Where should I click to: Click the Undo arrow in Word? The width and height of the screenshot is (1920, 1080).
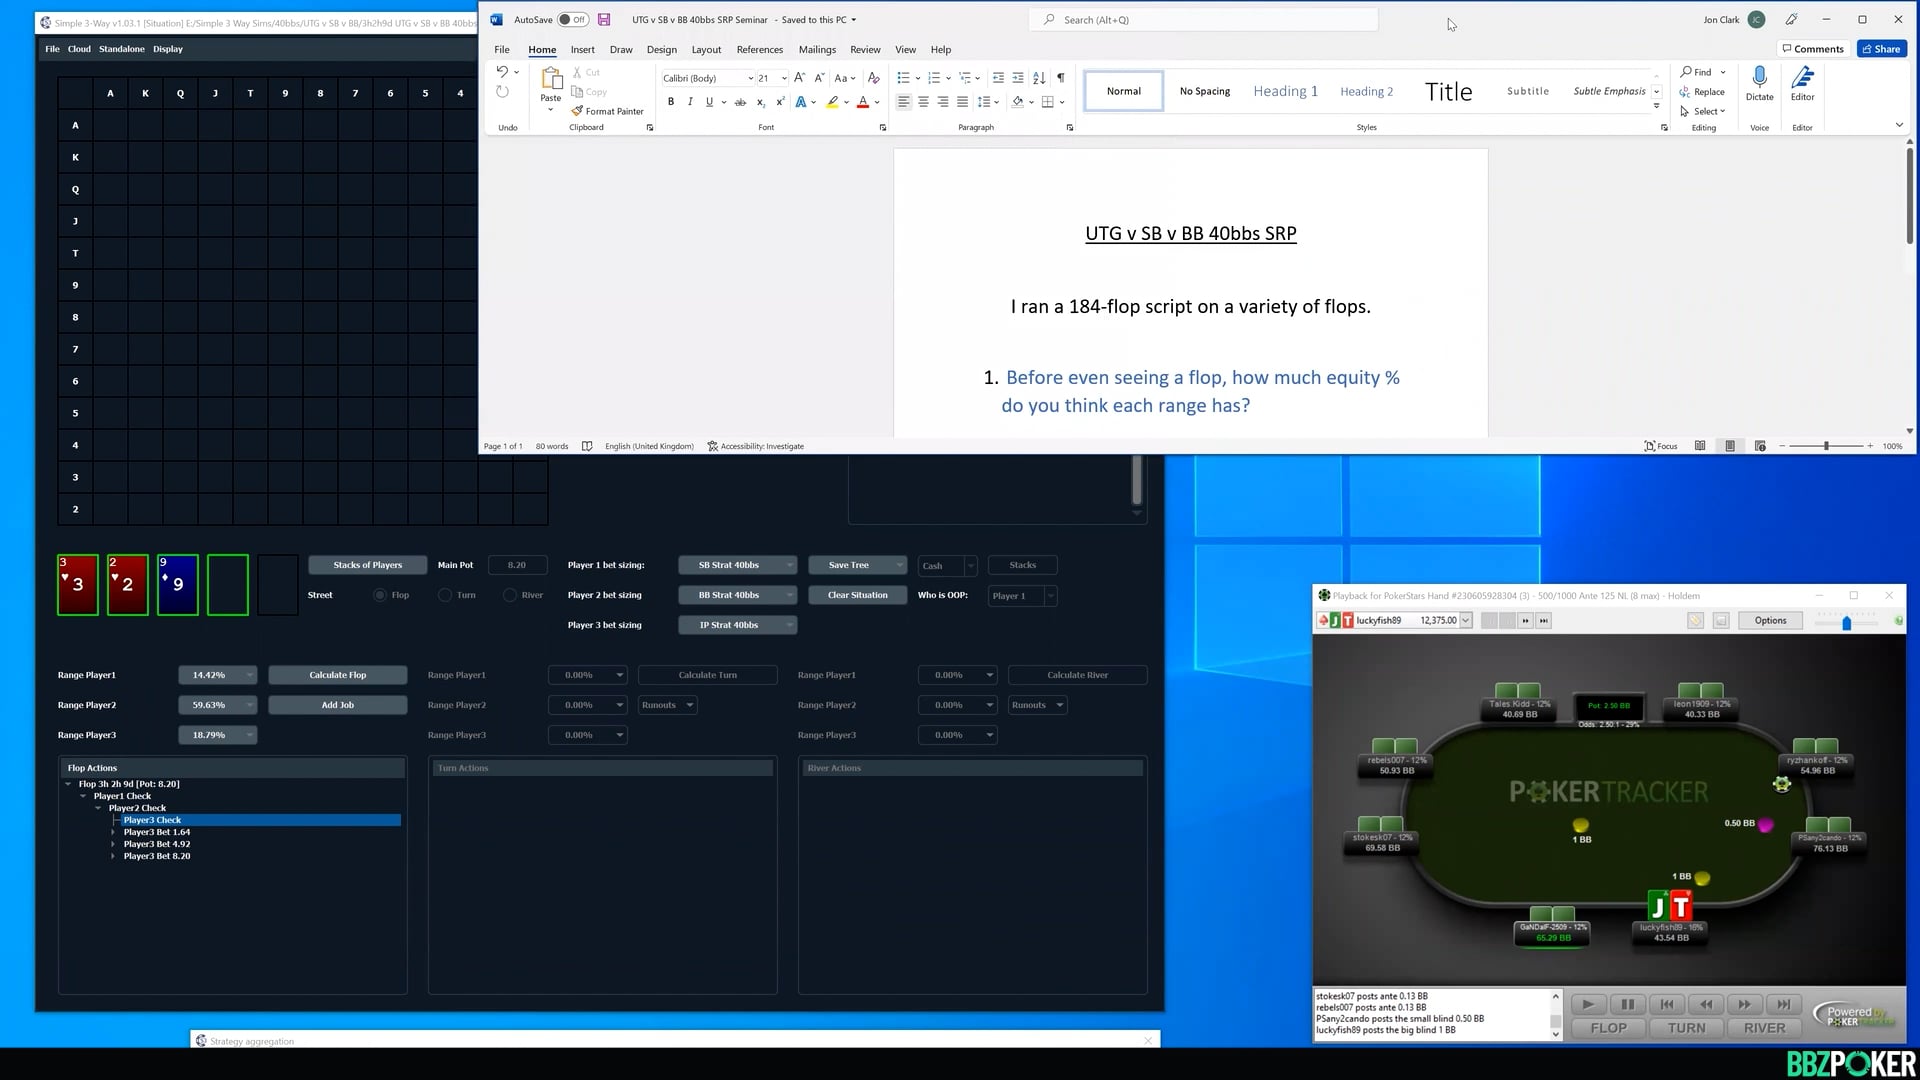(502, 72)
